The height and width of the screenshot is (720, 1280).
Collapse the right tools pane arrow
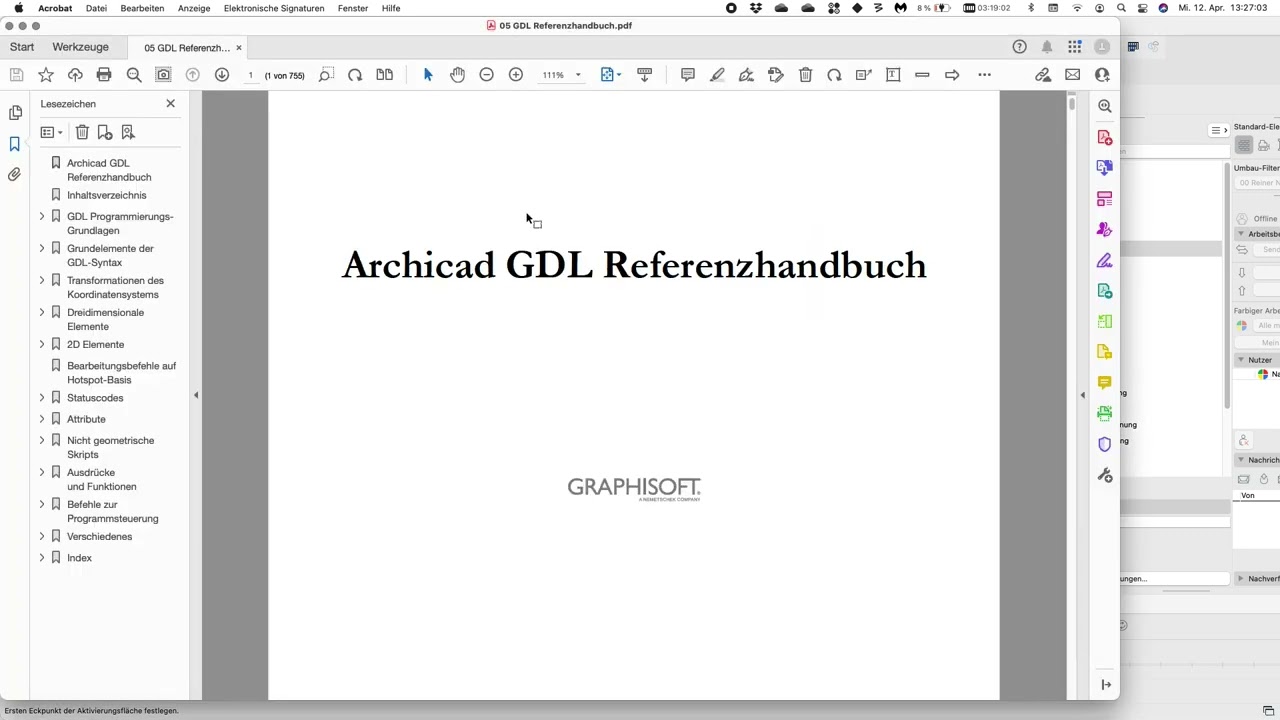click(1082, 395)
